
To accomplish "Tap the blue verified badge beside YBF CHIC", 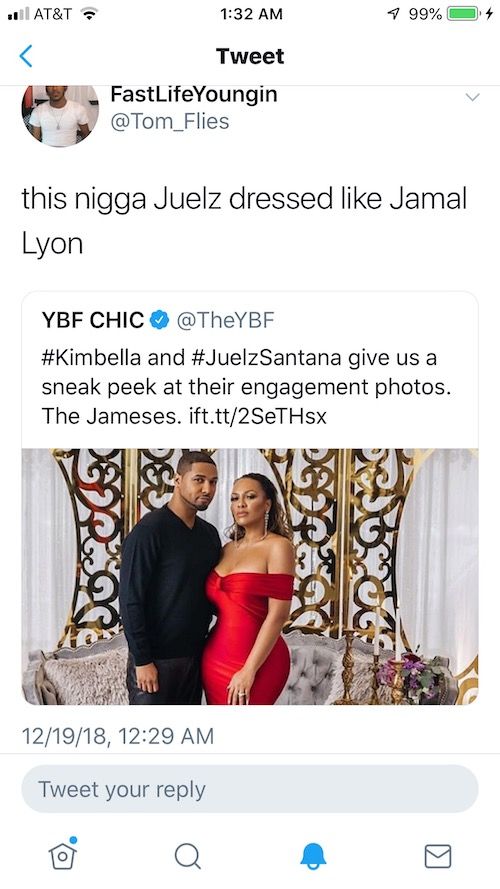I will (x=159, y=320).
